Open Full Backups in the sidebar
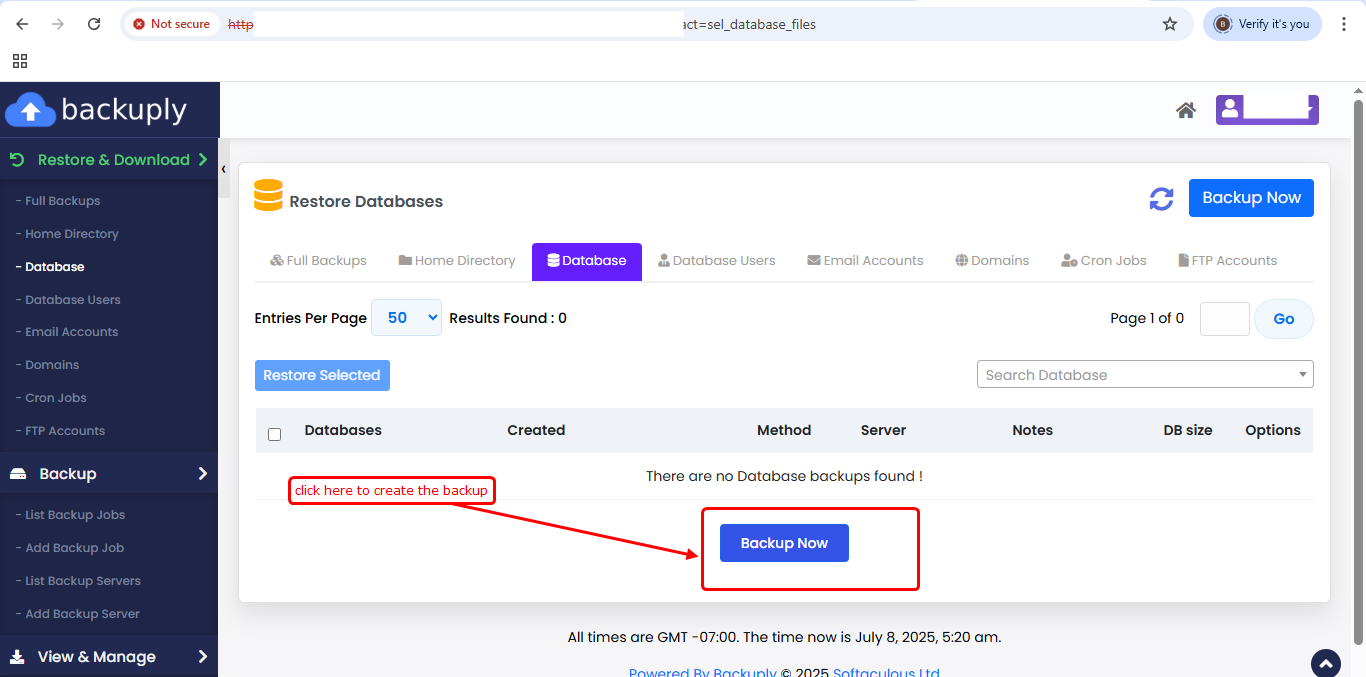Screen dimensions: 1366x677 pyautogui.click(x=62, y=201)
